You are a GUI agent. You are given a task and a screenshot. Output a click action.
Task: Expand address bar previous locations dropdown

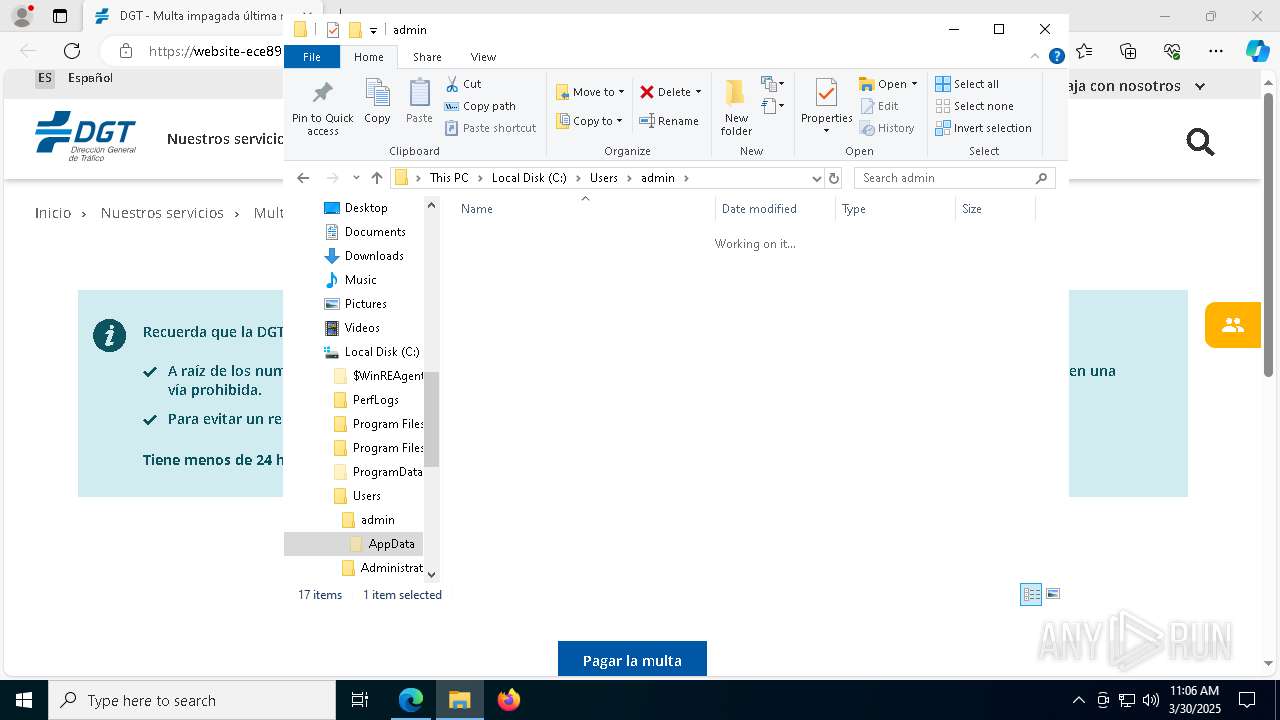click(817, 178)
